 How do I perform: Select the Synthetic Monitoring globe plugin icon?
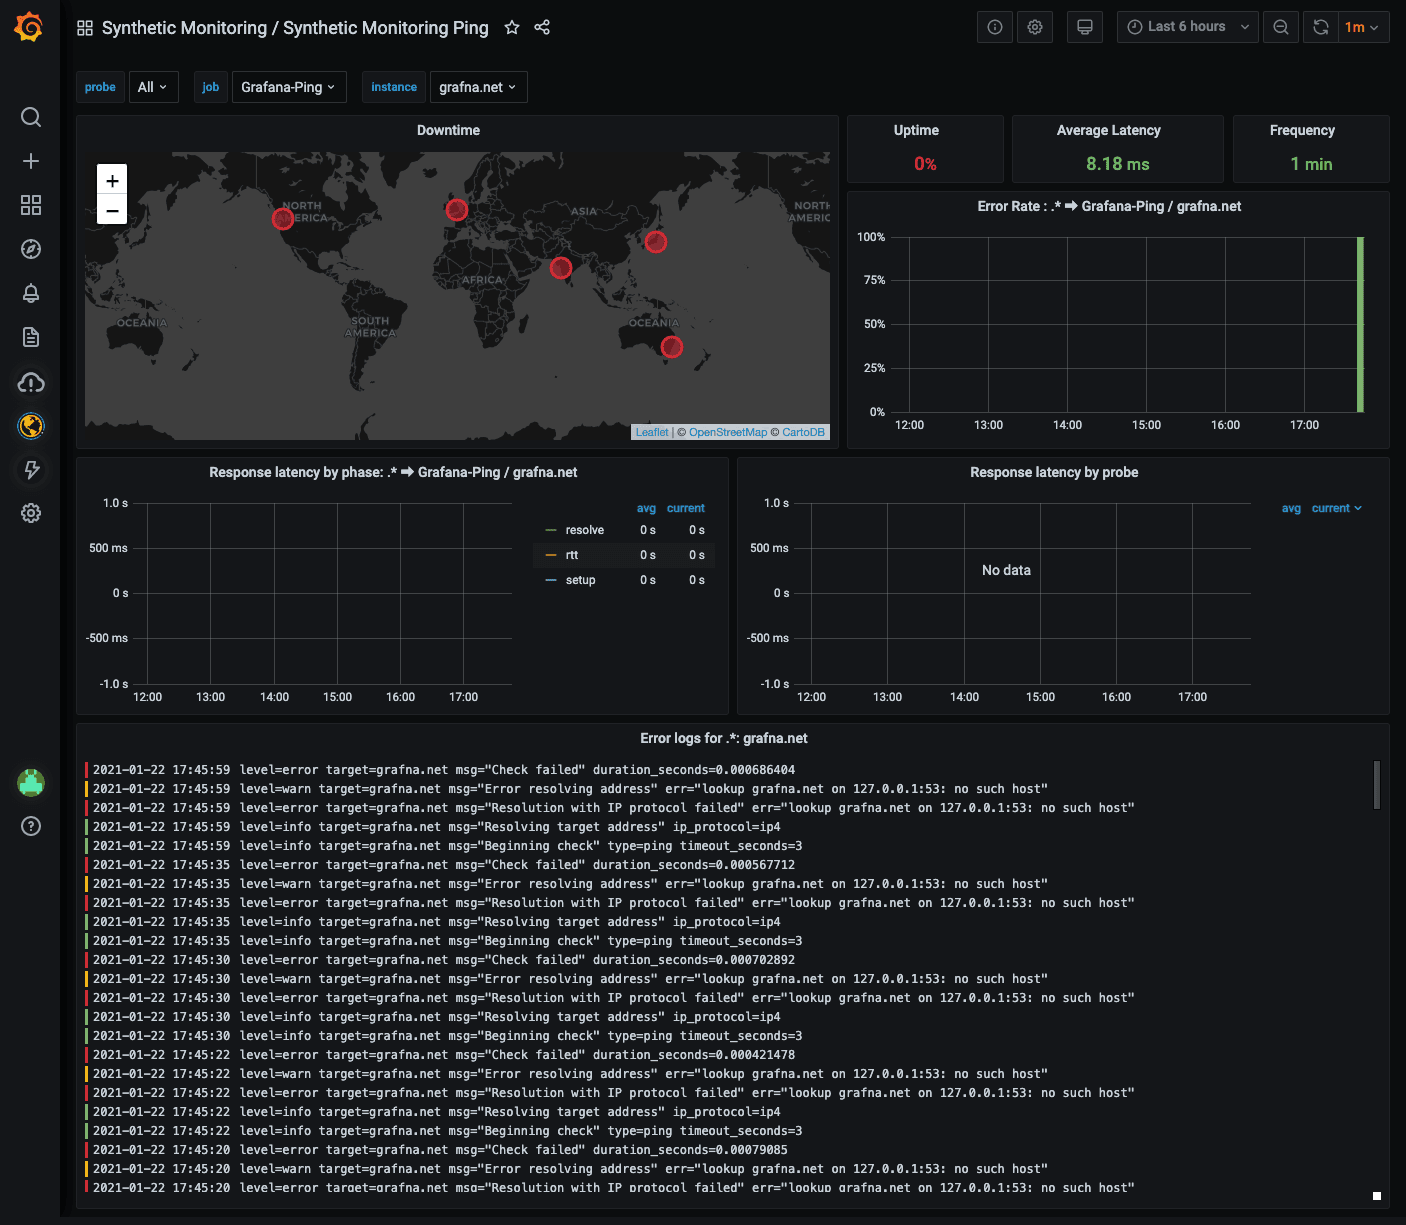coord(31,425)
